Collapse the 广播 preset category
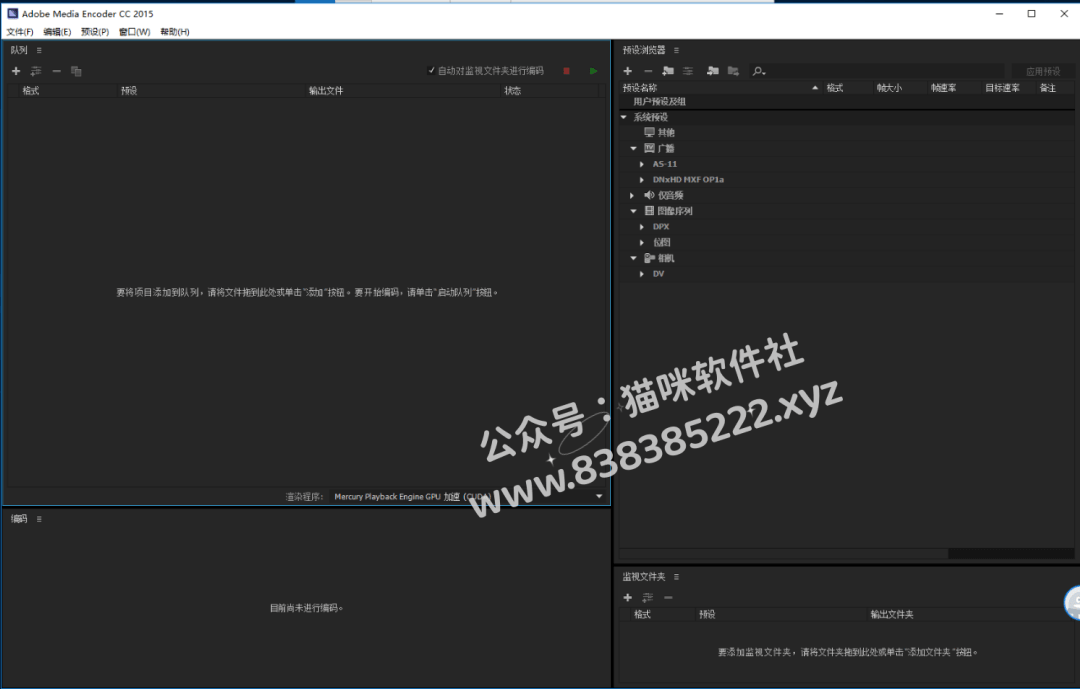The image size is (1080, 689). coord(633,148)
